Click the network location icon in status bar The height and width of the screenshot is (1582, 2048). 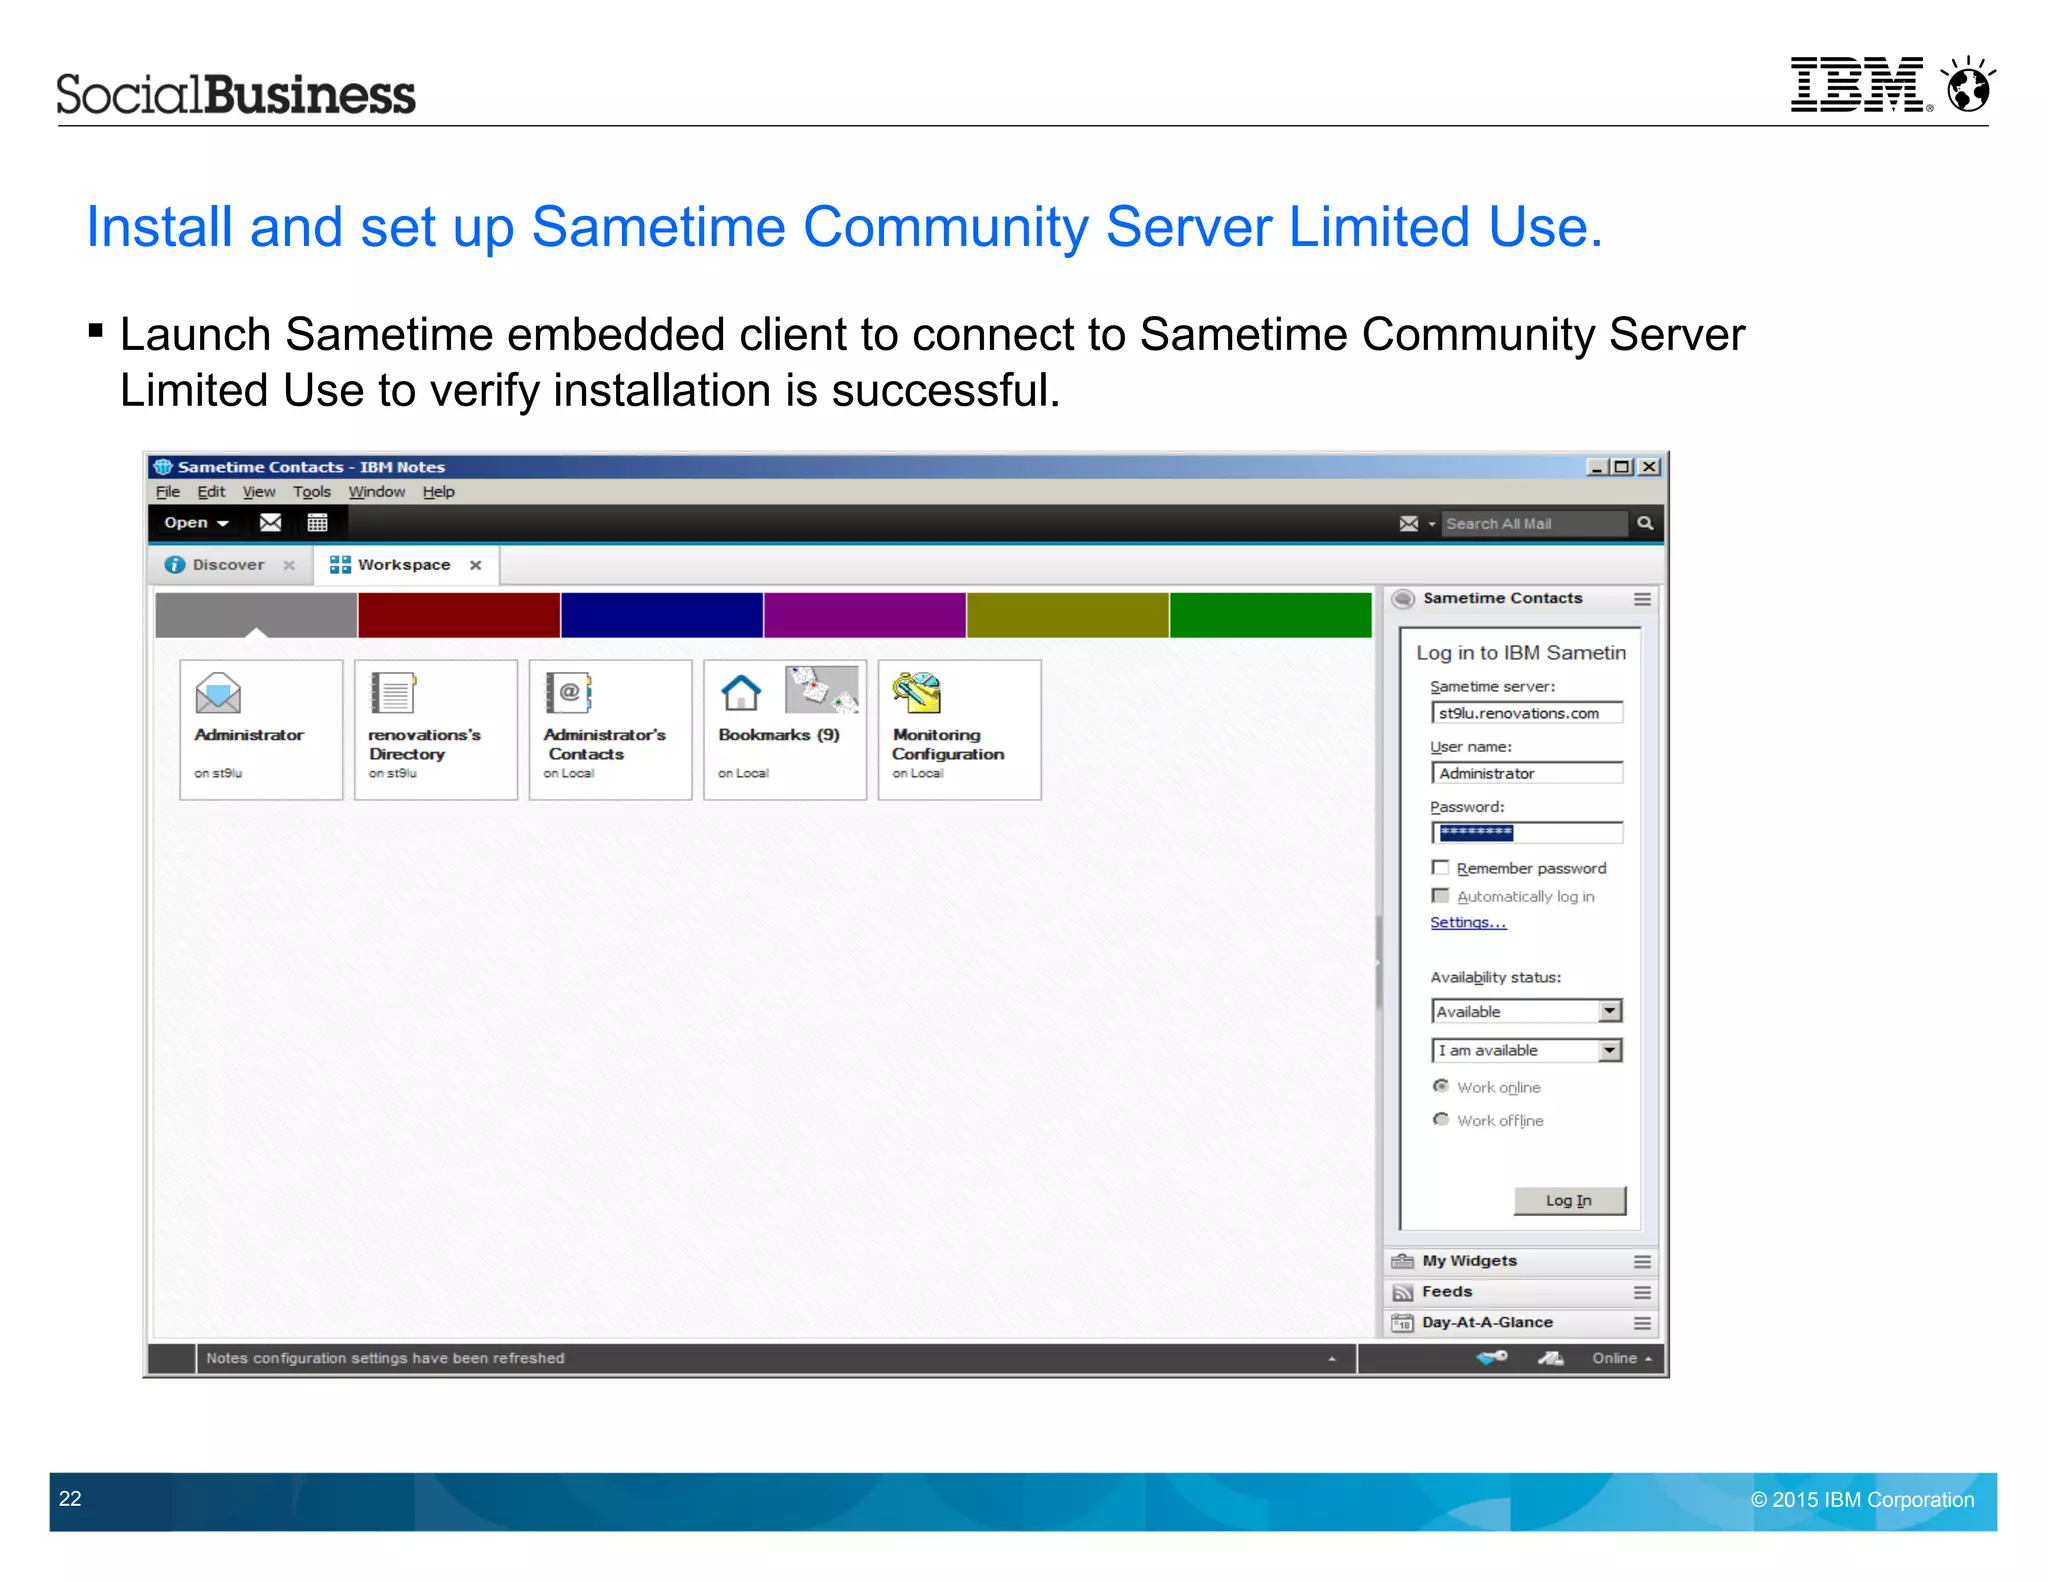[1550, 1357]
